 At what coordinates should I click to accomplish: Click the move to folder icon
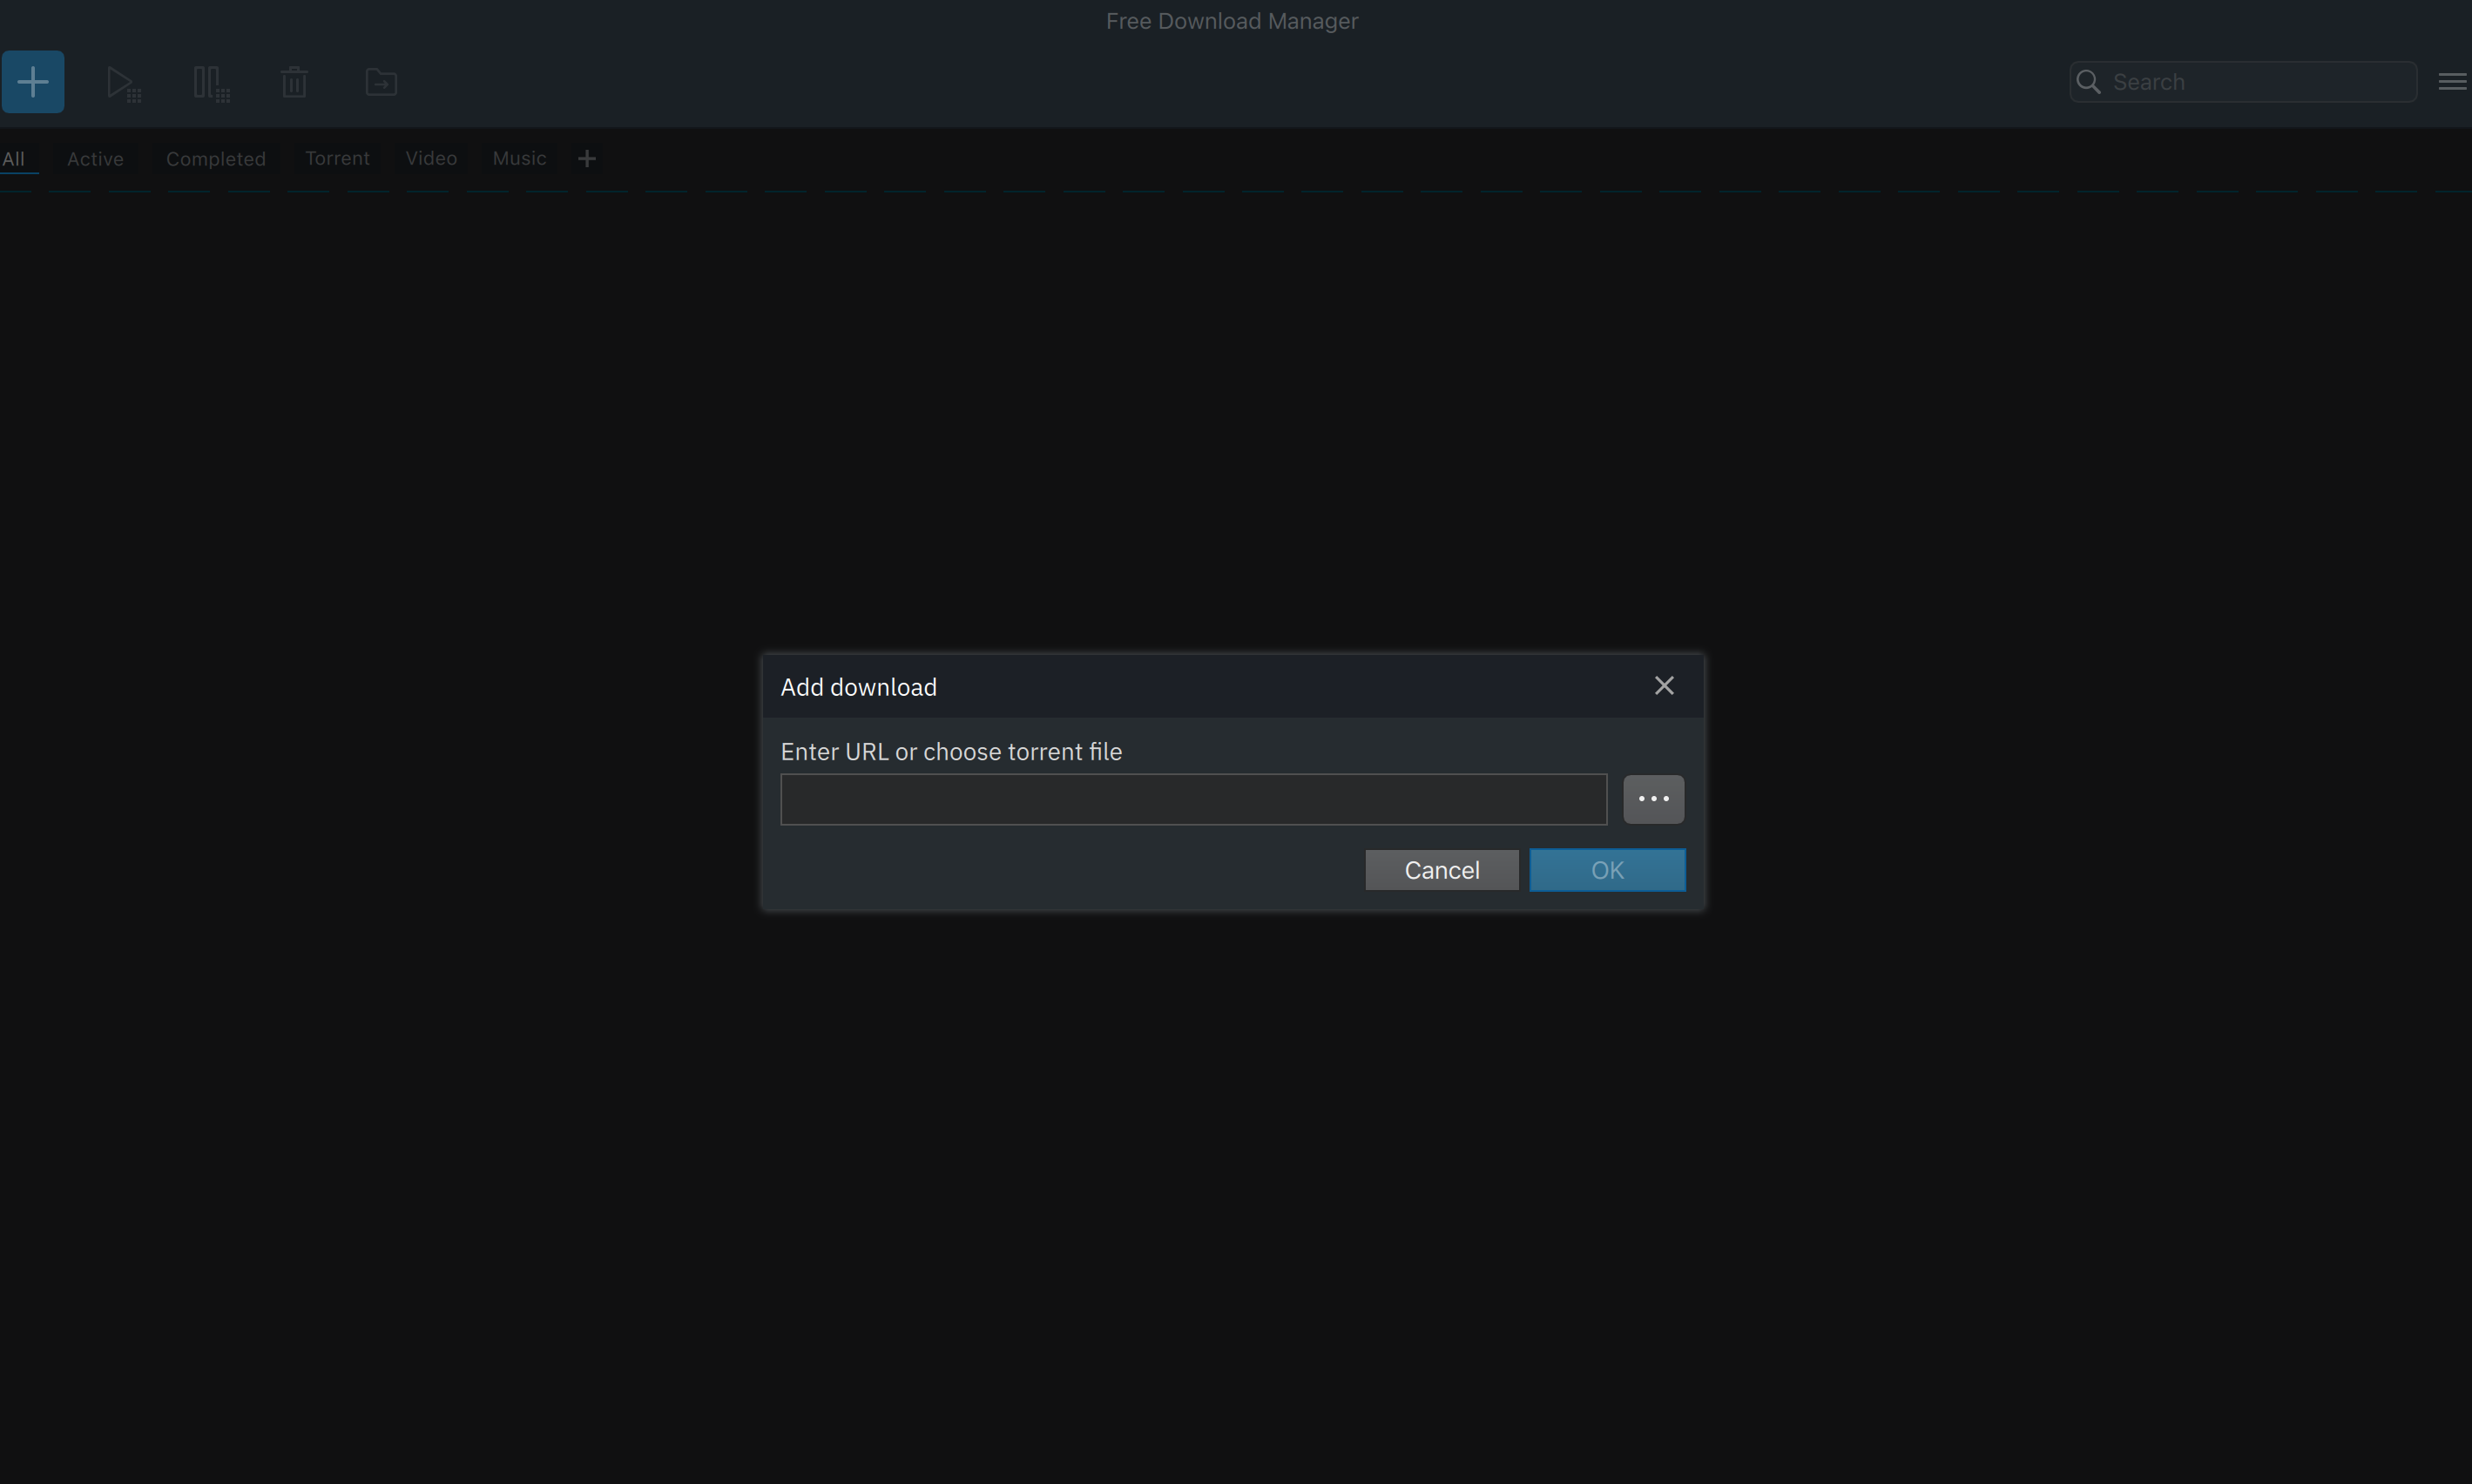(x=381, y=82)
